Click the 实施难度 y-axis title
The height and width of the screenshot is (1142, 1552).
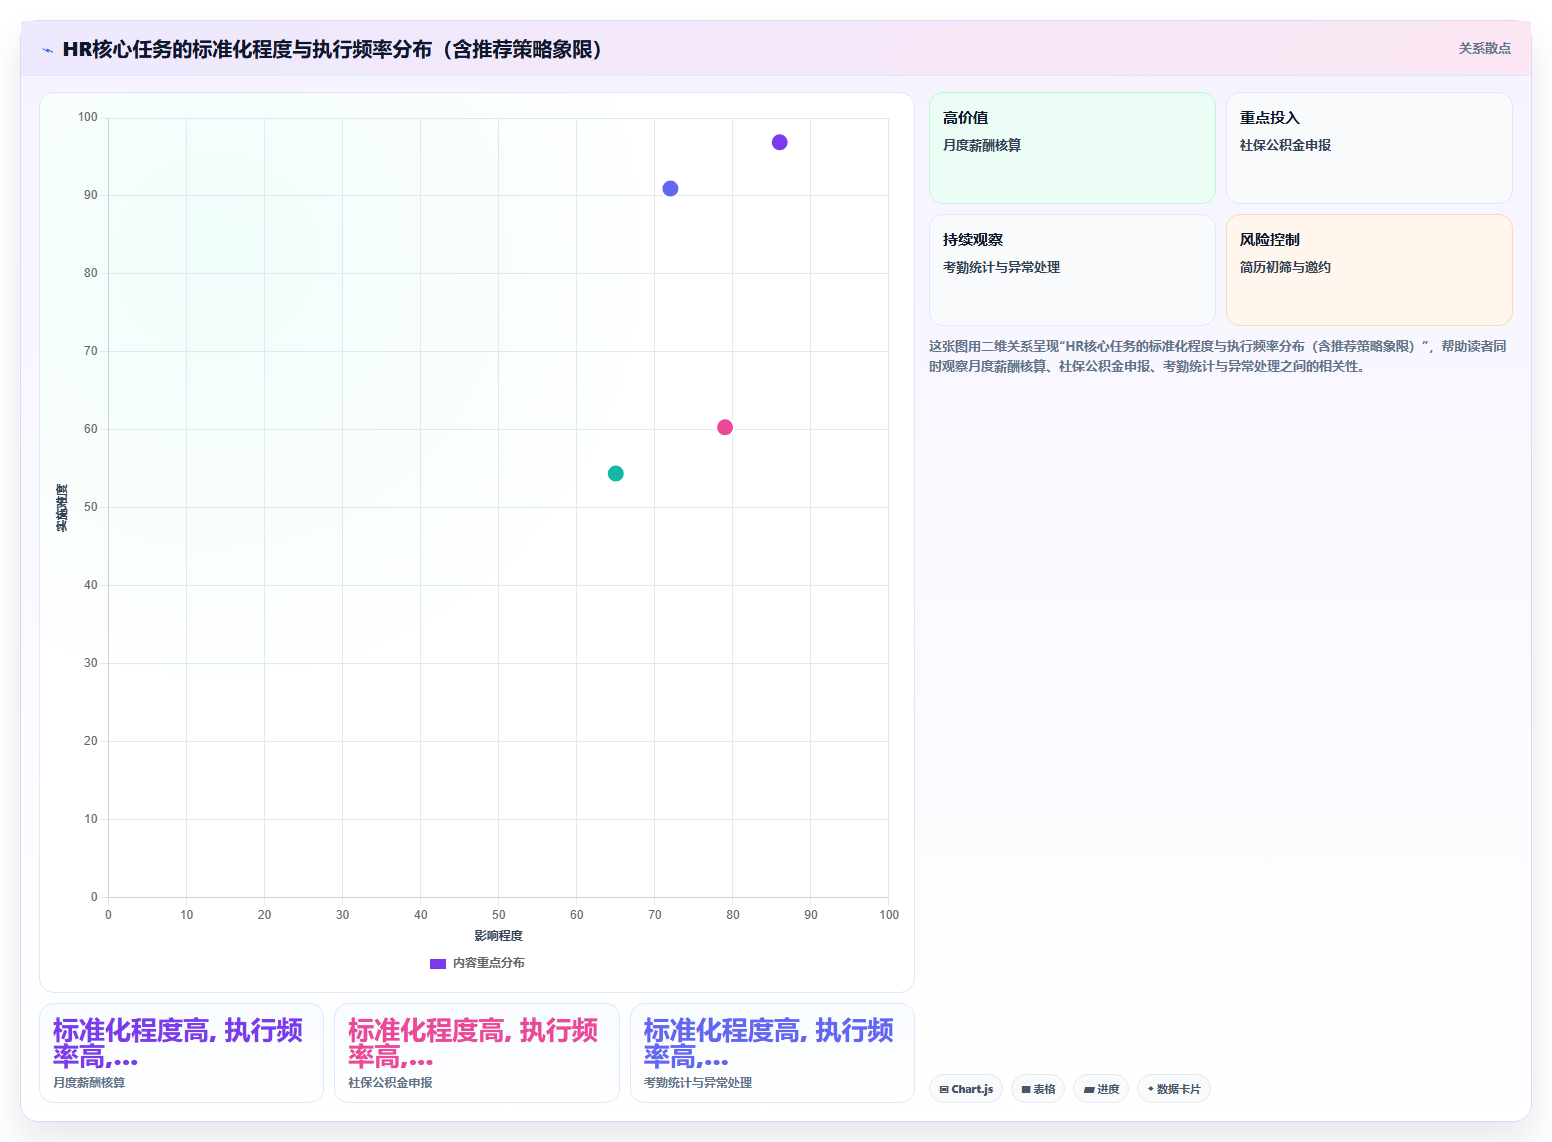pyautogui.click(x=62, y=507)
